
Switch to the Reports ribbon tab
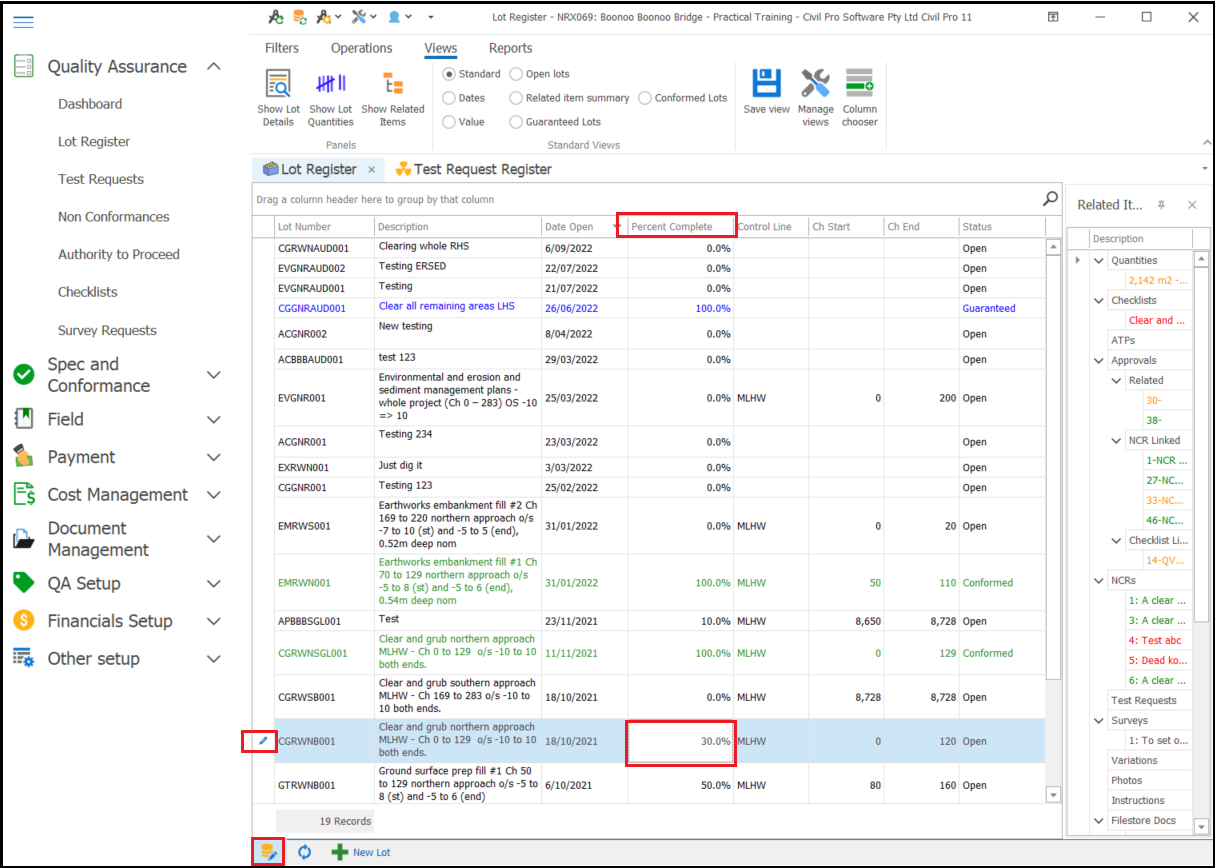[510, 48]
